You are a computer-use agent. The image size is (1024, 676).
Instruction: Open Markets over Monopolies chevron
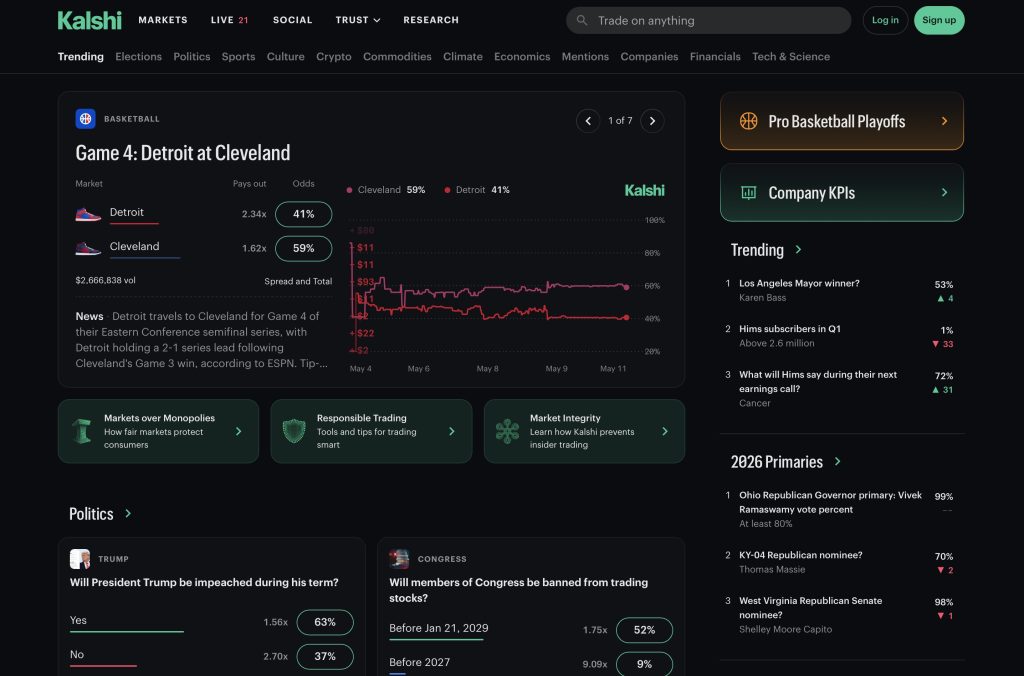tap(238, 431)
